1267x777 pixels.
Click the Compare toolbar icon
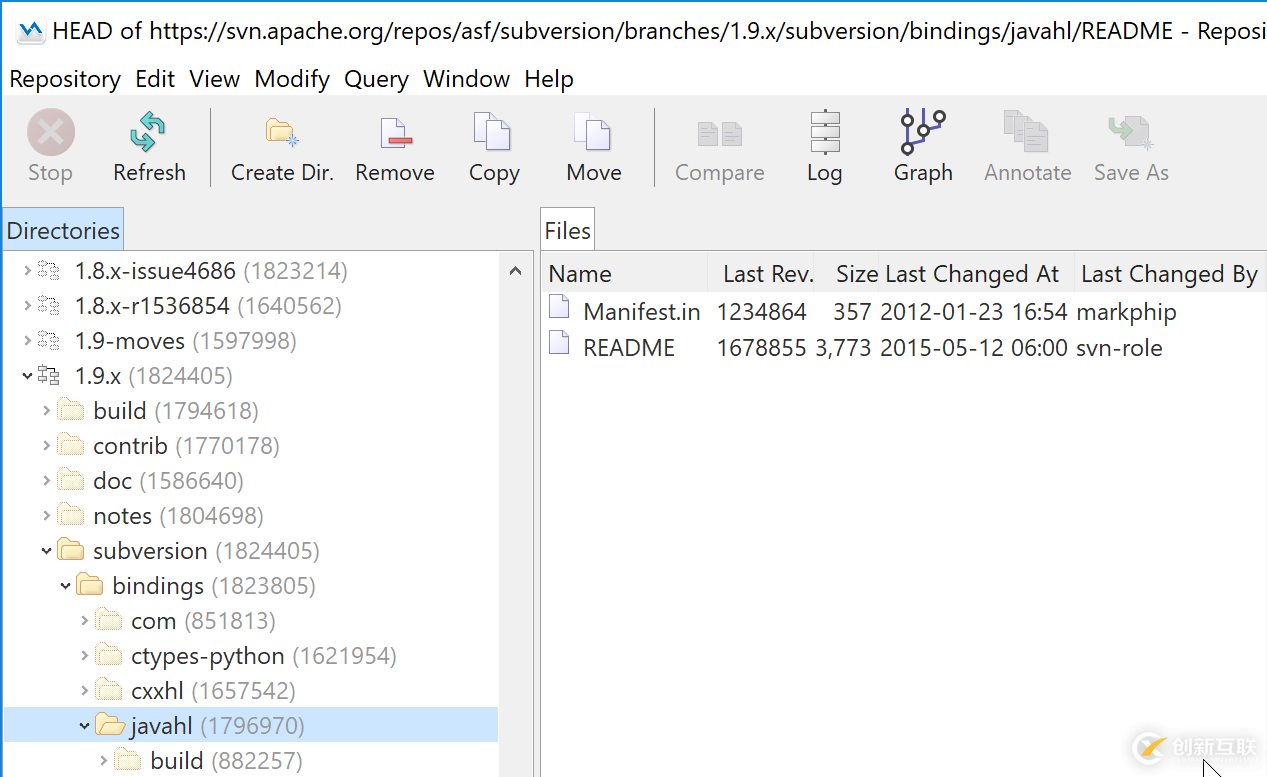click(719, 133)
